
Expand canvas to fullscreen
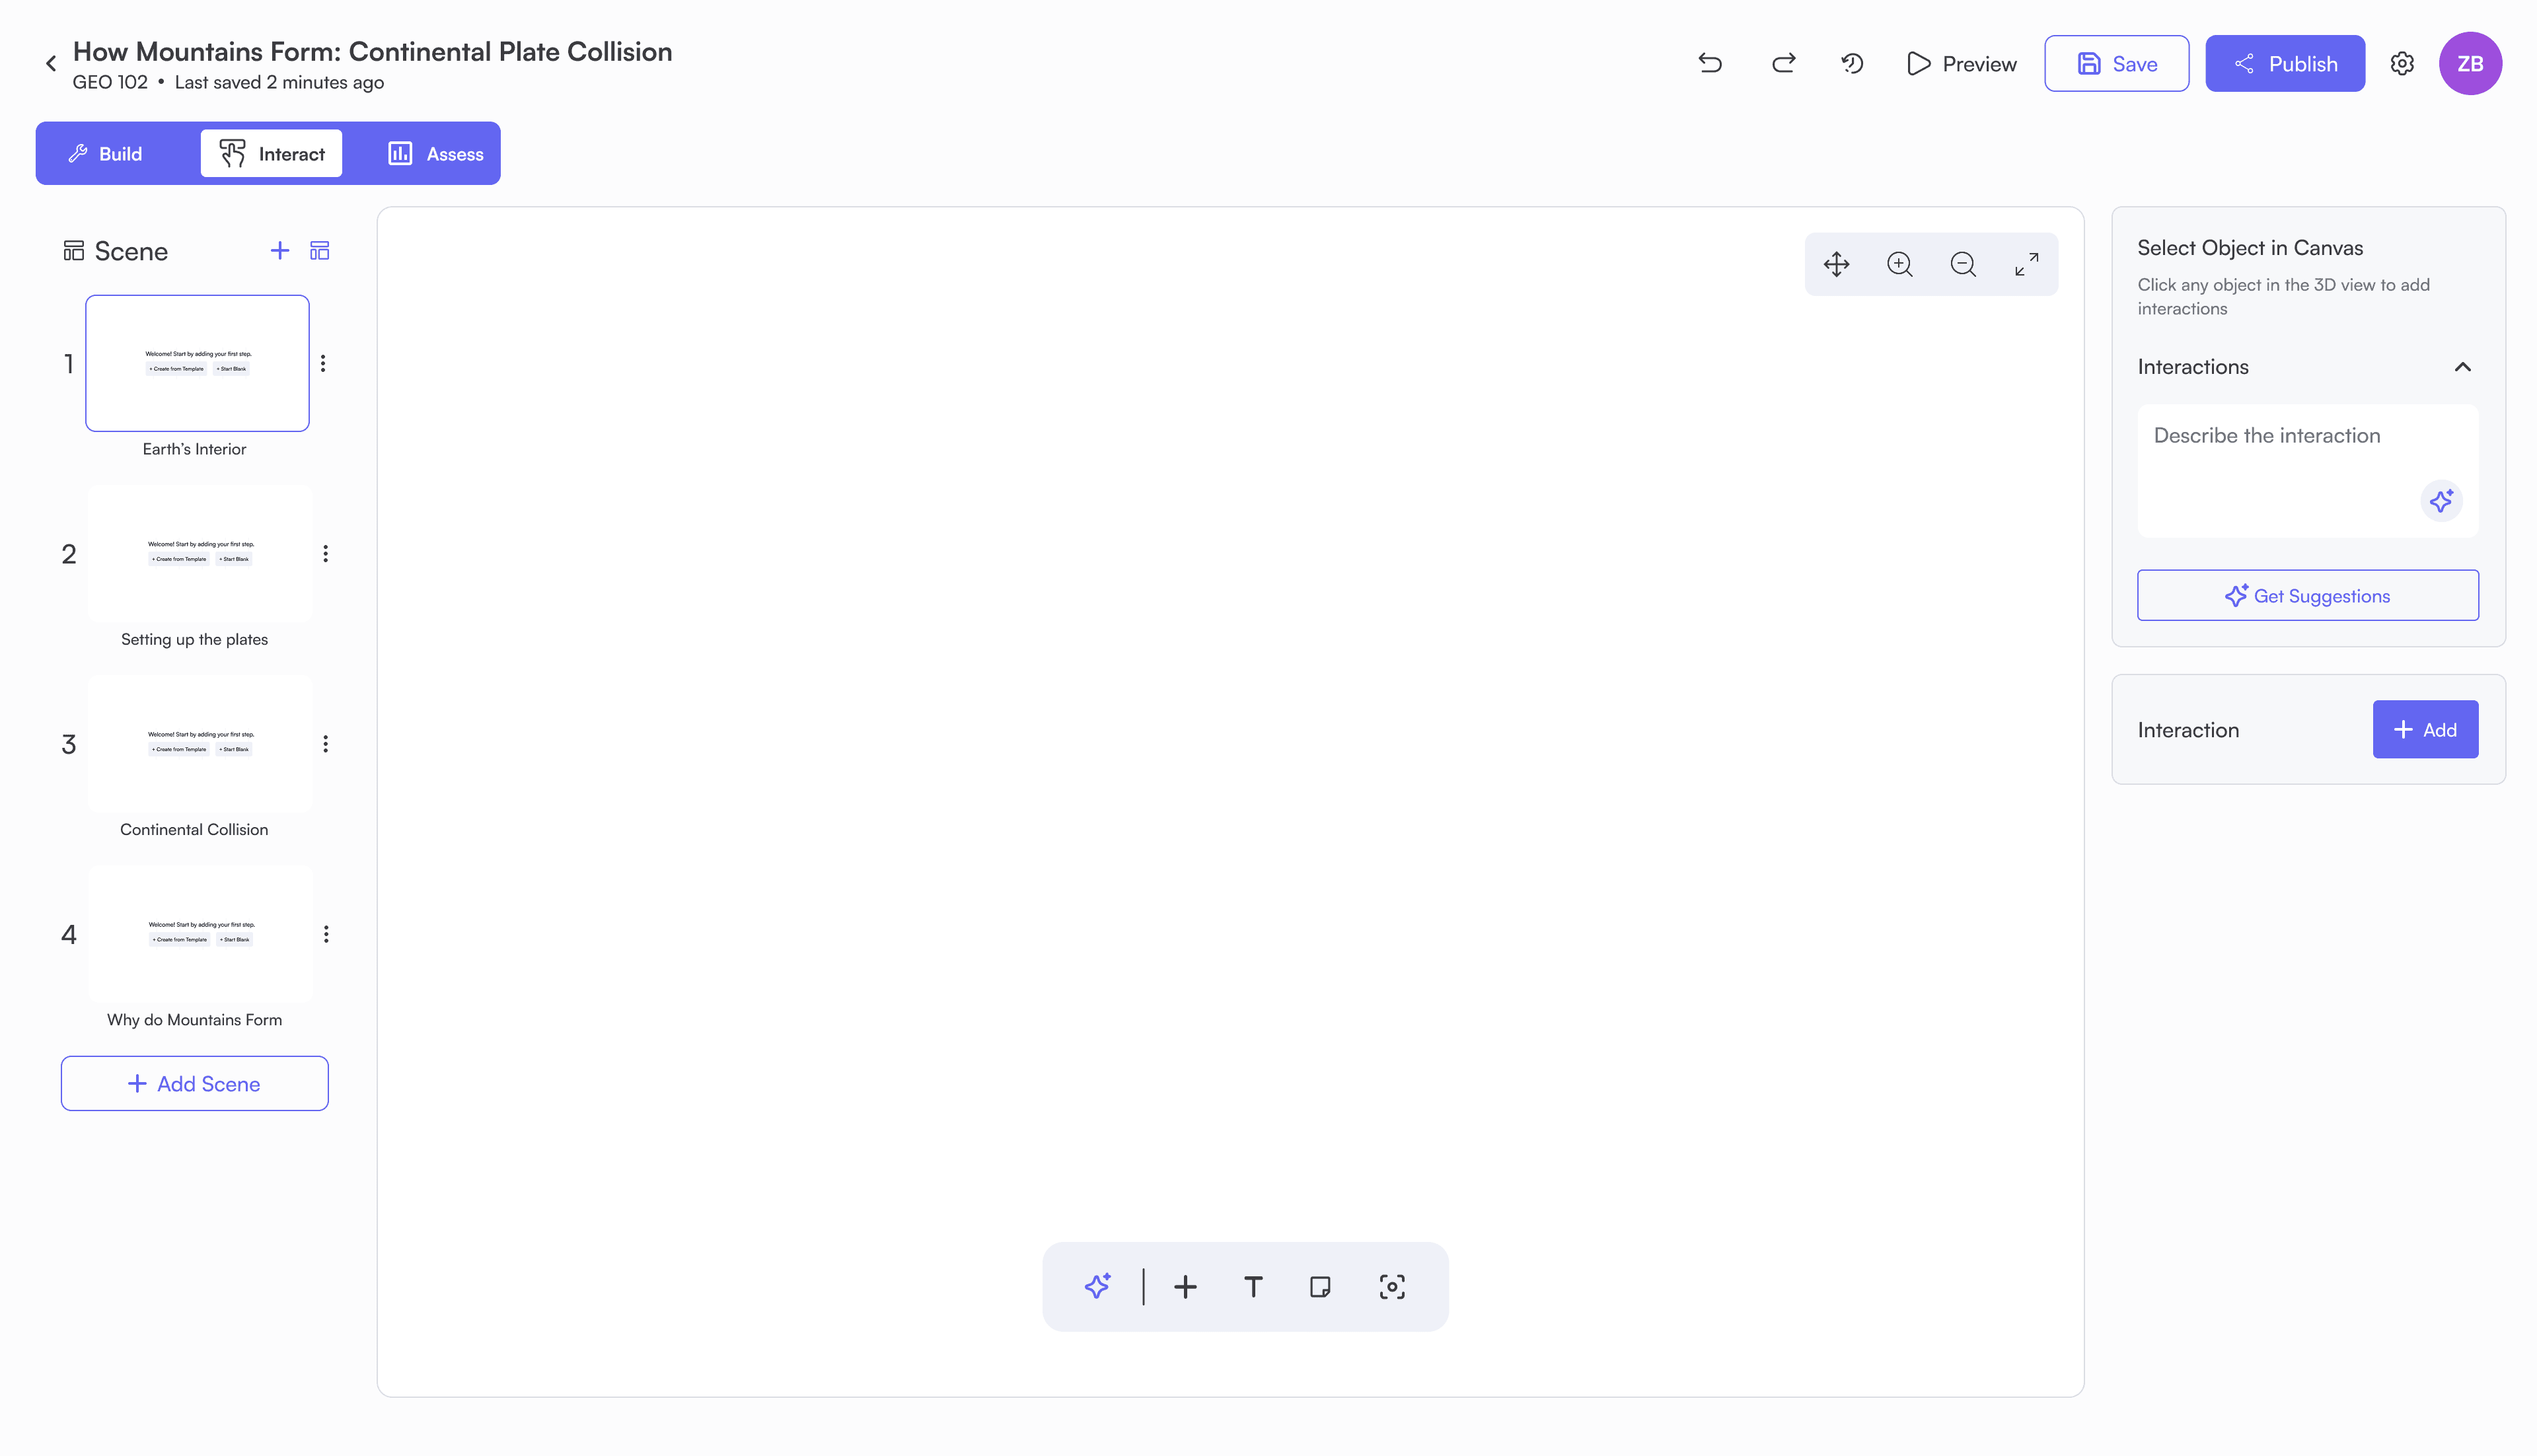[x=2026, y=264]
